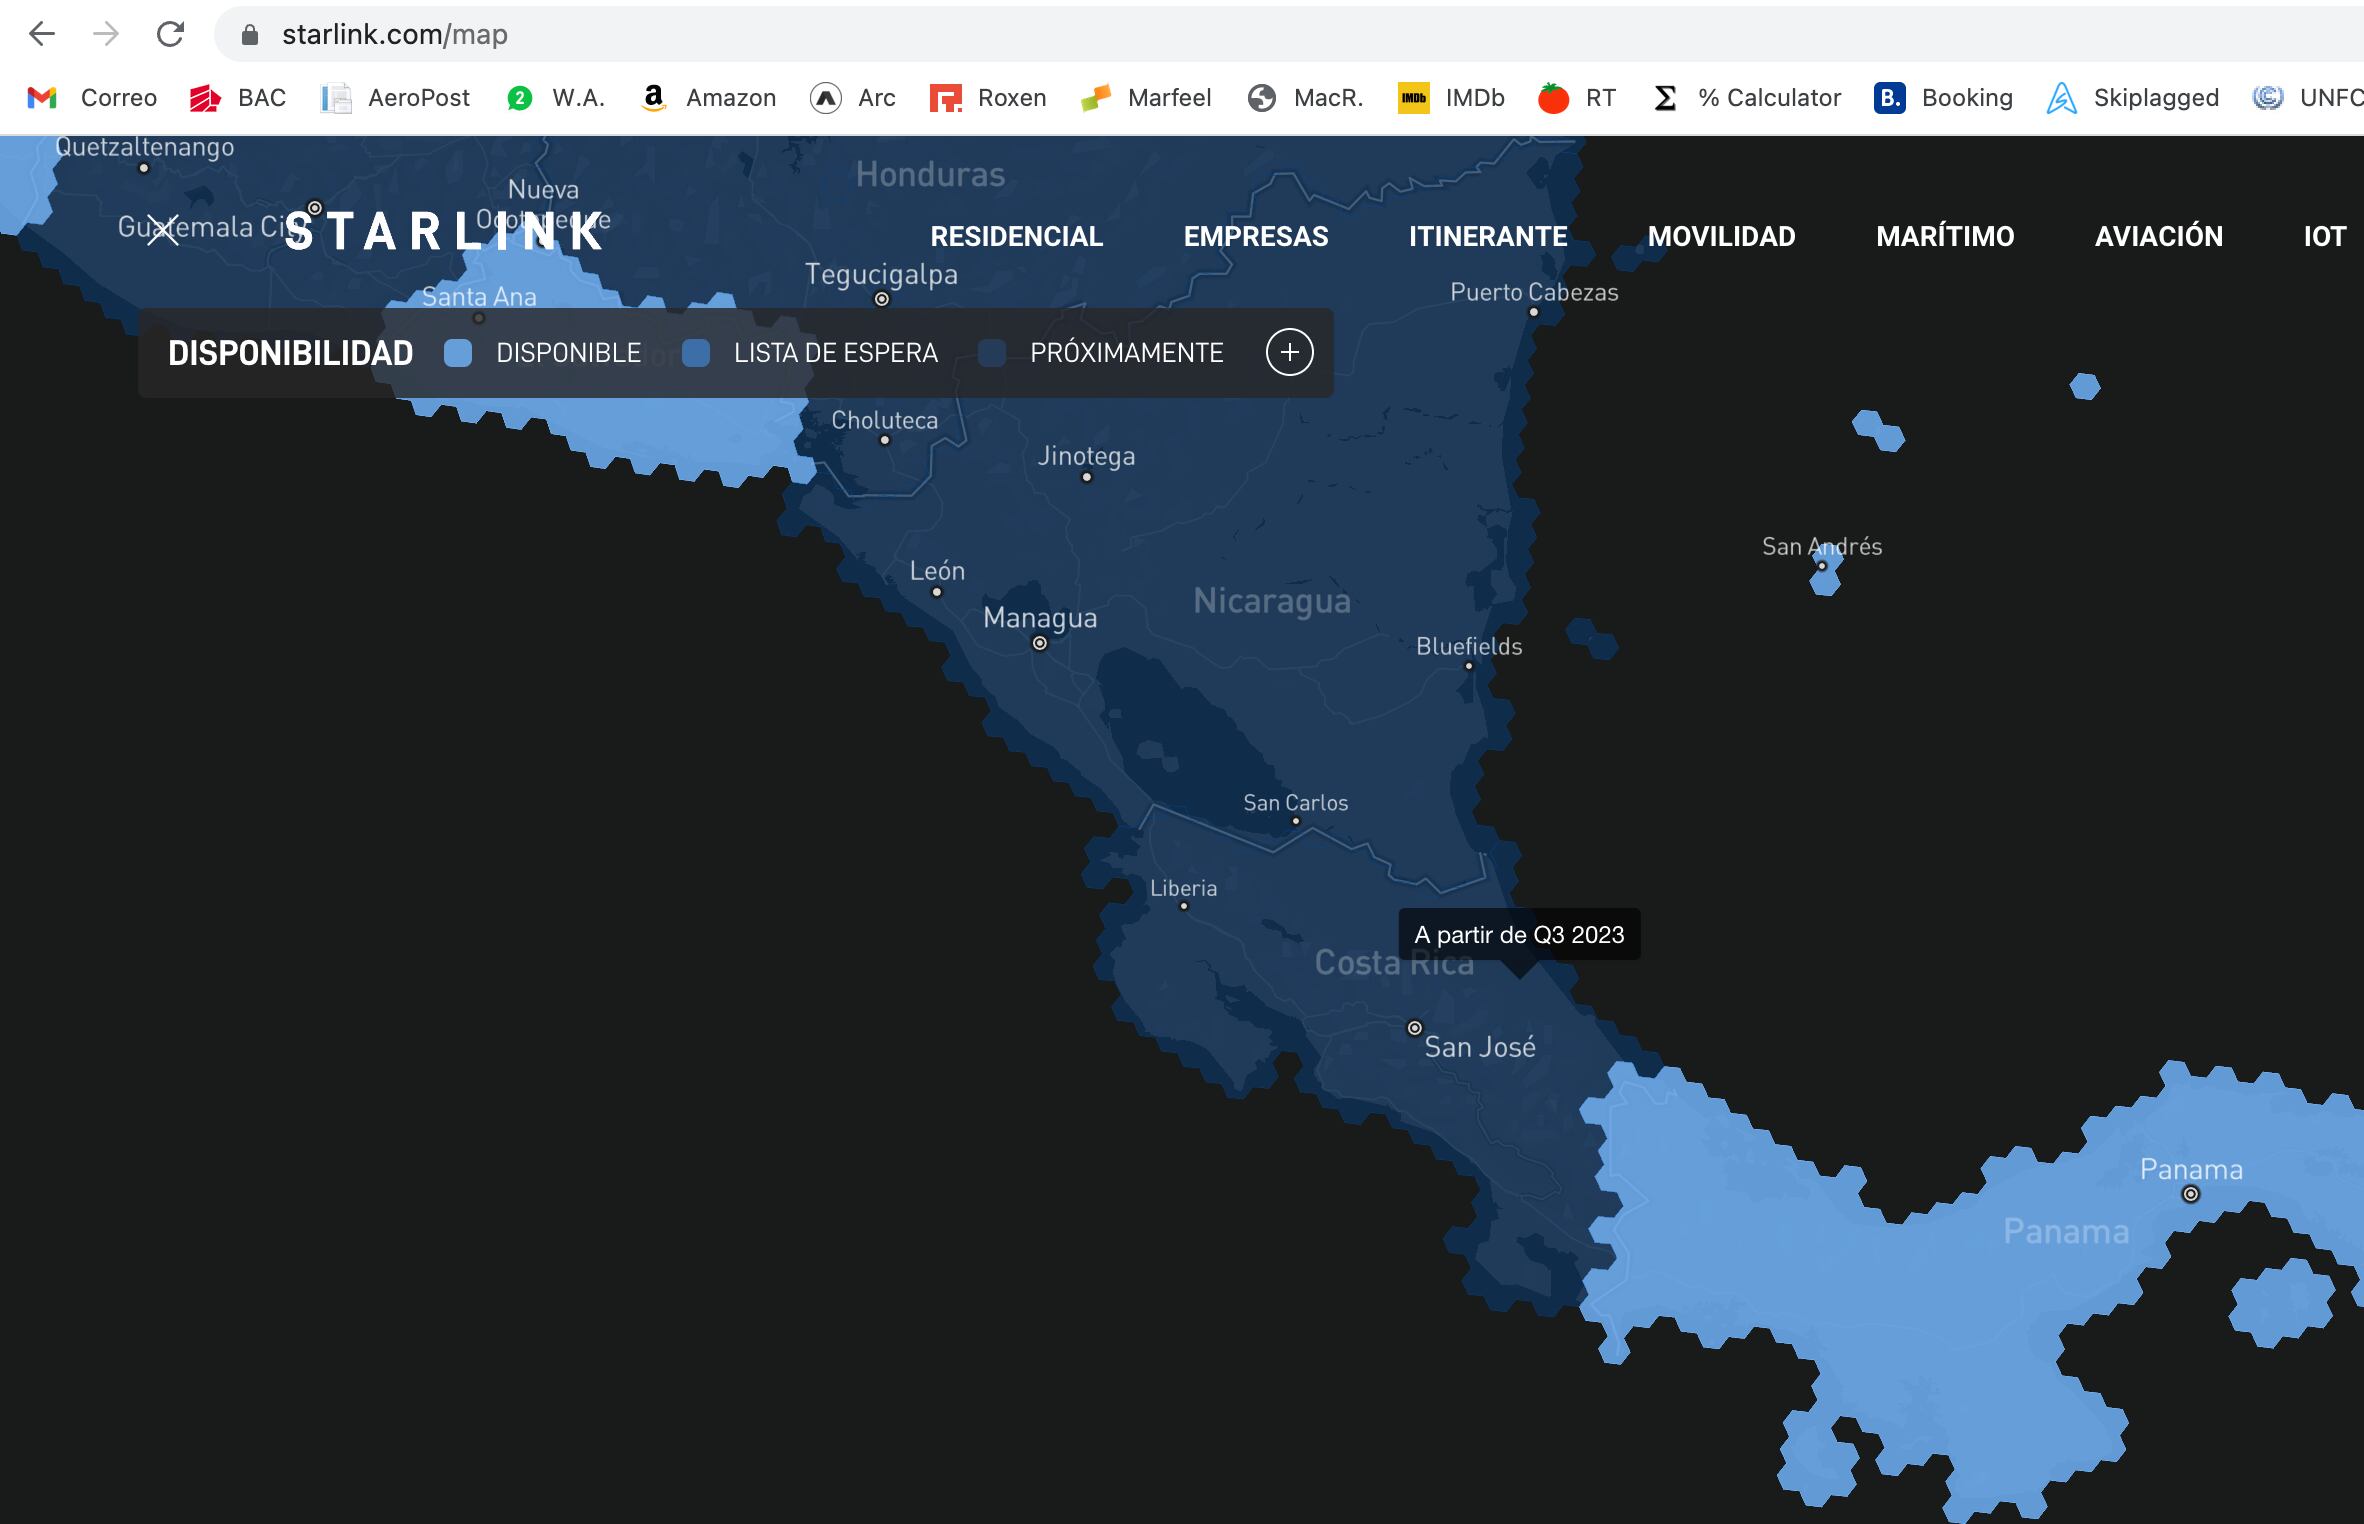Close the Starlink menu with X icon

pos(163,231)
